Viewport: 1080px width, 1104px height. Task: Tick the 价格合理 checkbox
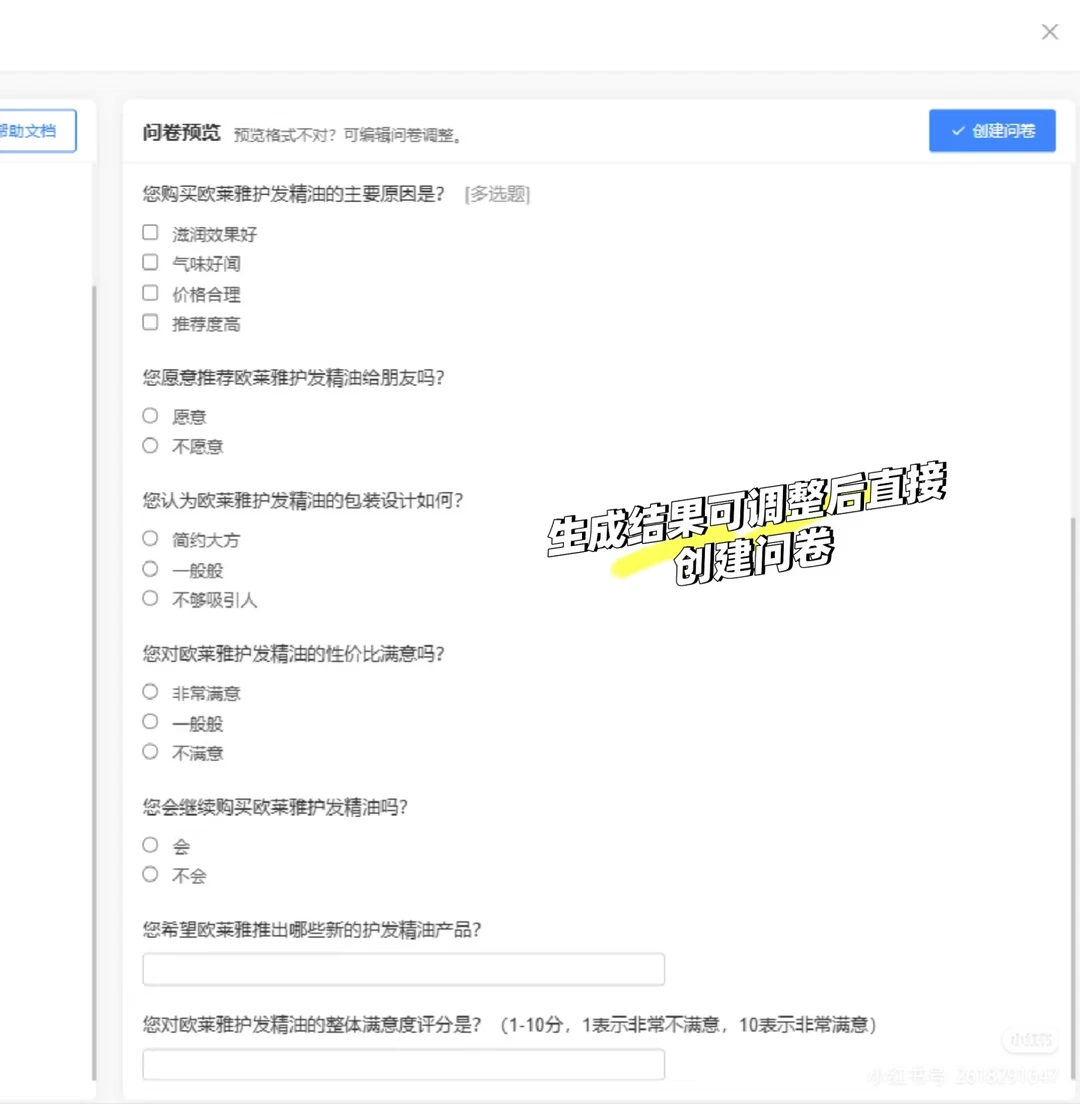click(x=150, y=293)
